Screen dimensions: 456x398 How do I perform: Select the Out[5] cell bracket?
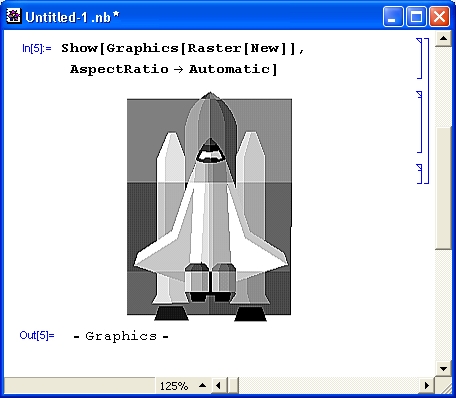coord(419,174)
